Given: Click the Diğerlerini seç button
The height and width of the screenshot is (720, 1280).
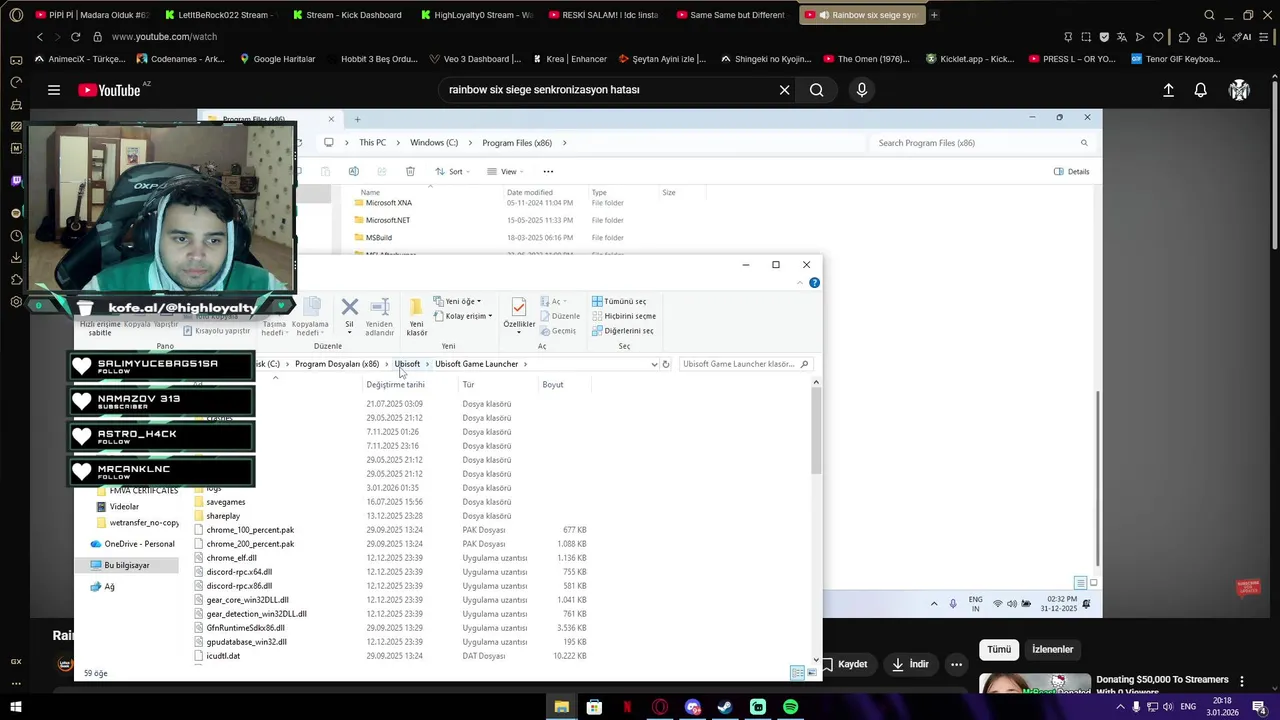Looking at the screenshot, I should point(623,331).
